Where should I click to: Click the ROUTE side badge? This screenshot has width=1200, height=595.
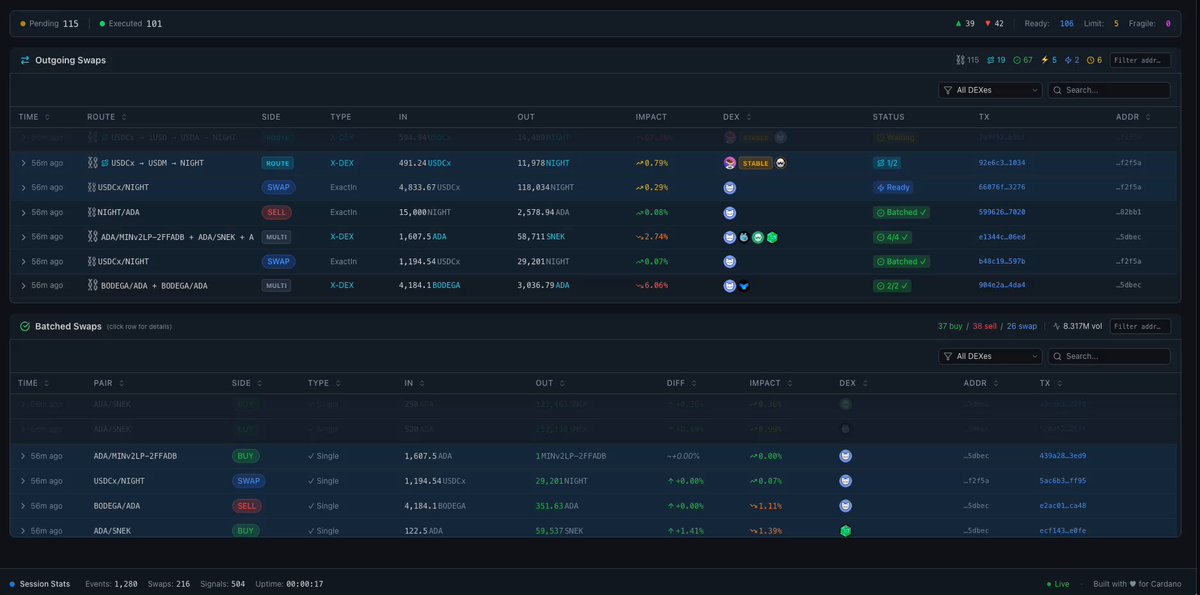coord(277,163)
